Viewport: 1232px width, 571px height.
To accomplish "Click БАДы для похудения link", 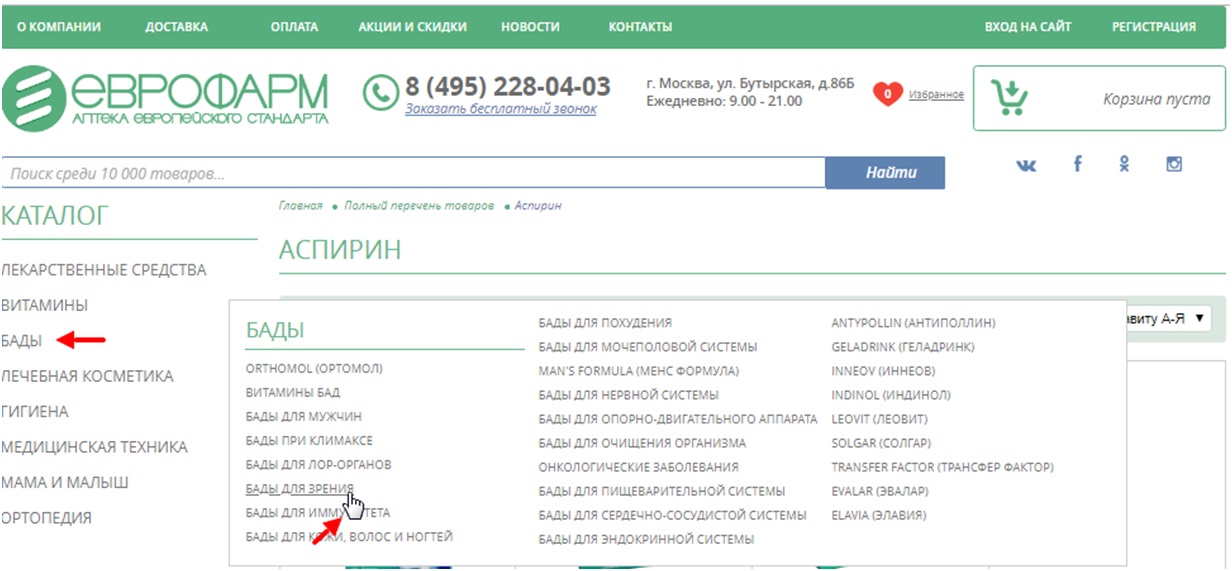I will [x=605, y=323].
